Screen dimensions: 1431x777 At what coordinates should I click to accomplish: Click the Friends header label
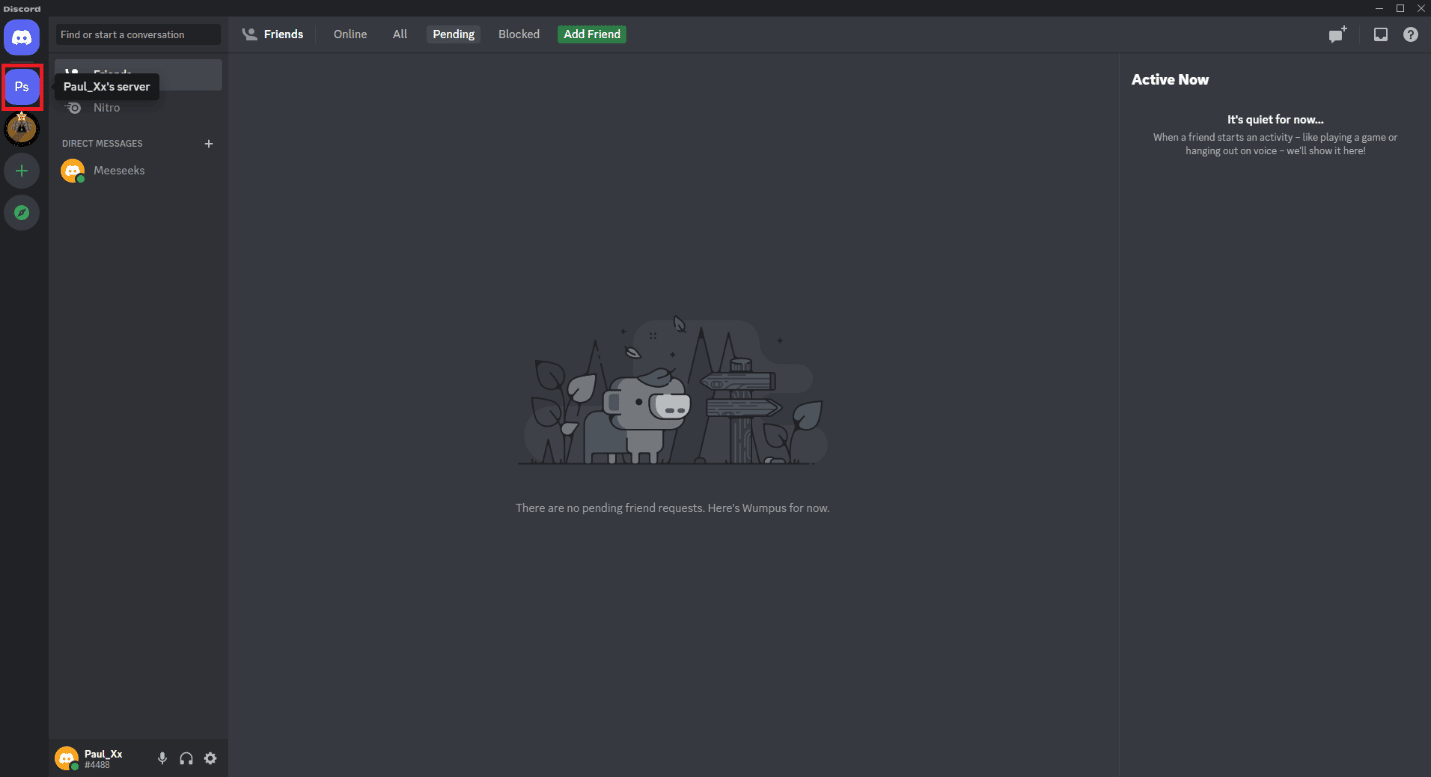(x=283, y=34)
